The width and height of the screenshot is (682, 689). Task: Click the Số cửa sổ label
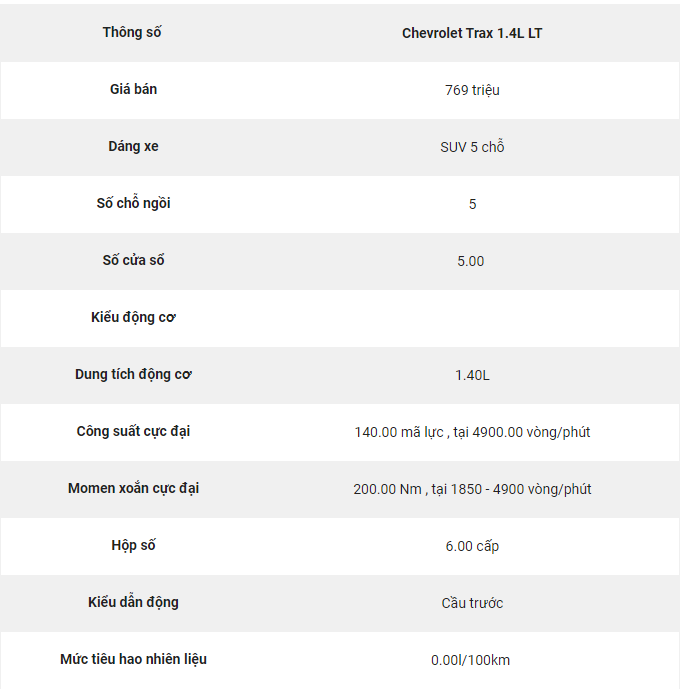[x=133, y=260]
